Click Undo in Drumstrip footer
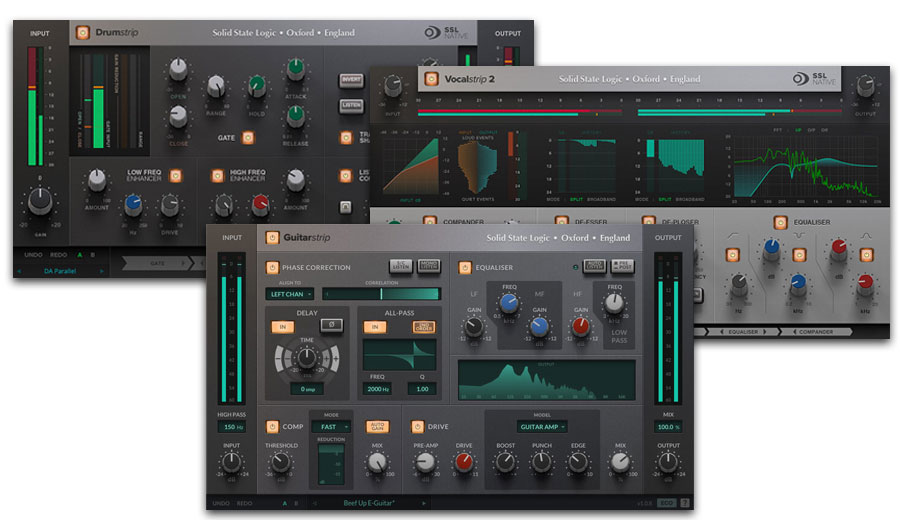900x520 pixels. tap(33, 255)
